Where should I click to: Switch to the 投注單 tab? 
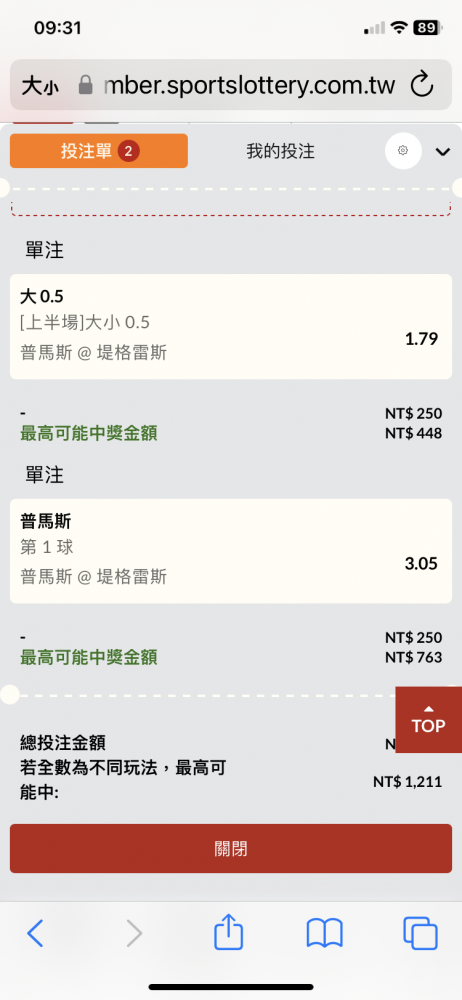[x=99, y=151]
